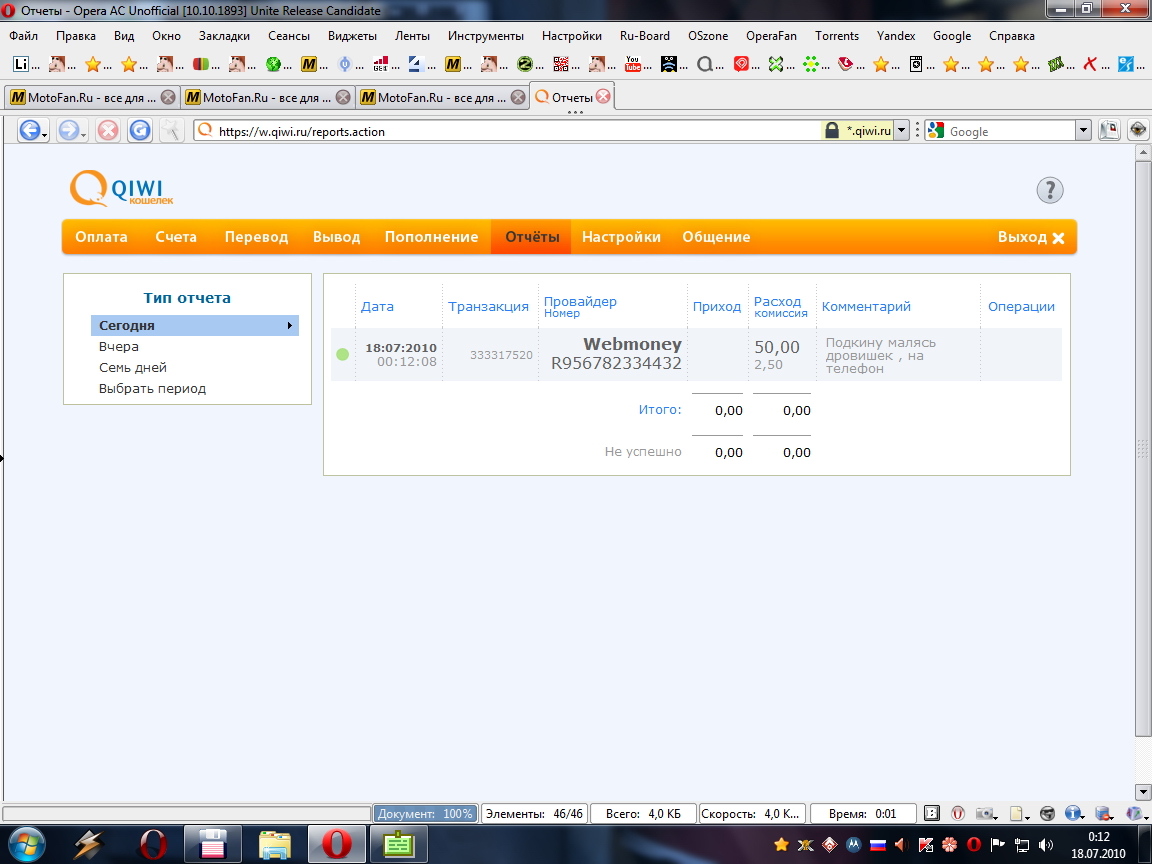This screenshot has height=864, width=1152.
Task: Click the floppy disk taskbar icon
Action: (x=212, y=844)
